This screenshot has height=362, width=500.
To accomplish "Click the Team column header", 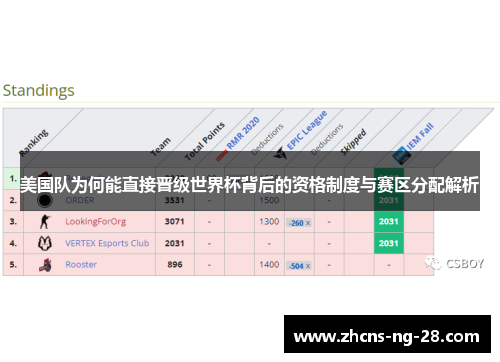I will coord(161,147).
